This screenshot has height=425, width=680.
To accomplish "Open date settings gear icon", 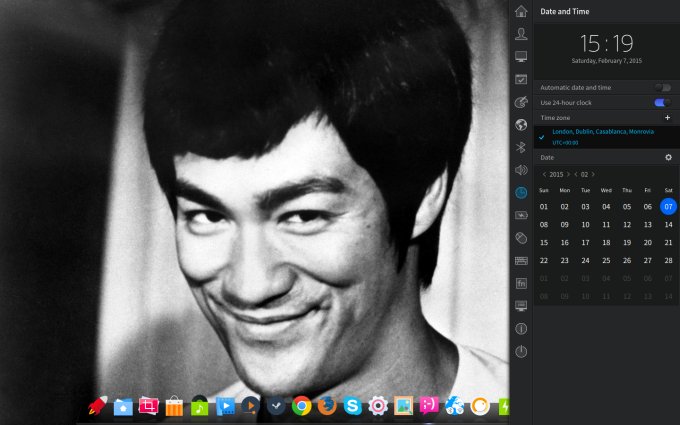I will [x=668, y=157].
